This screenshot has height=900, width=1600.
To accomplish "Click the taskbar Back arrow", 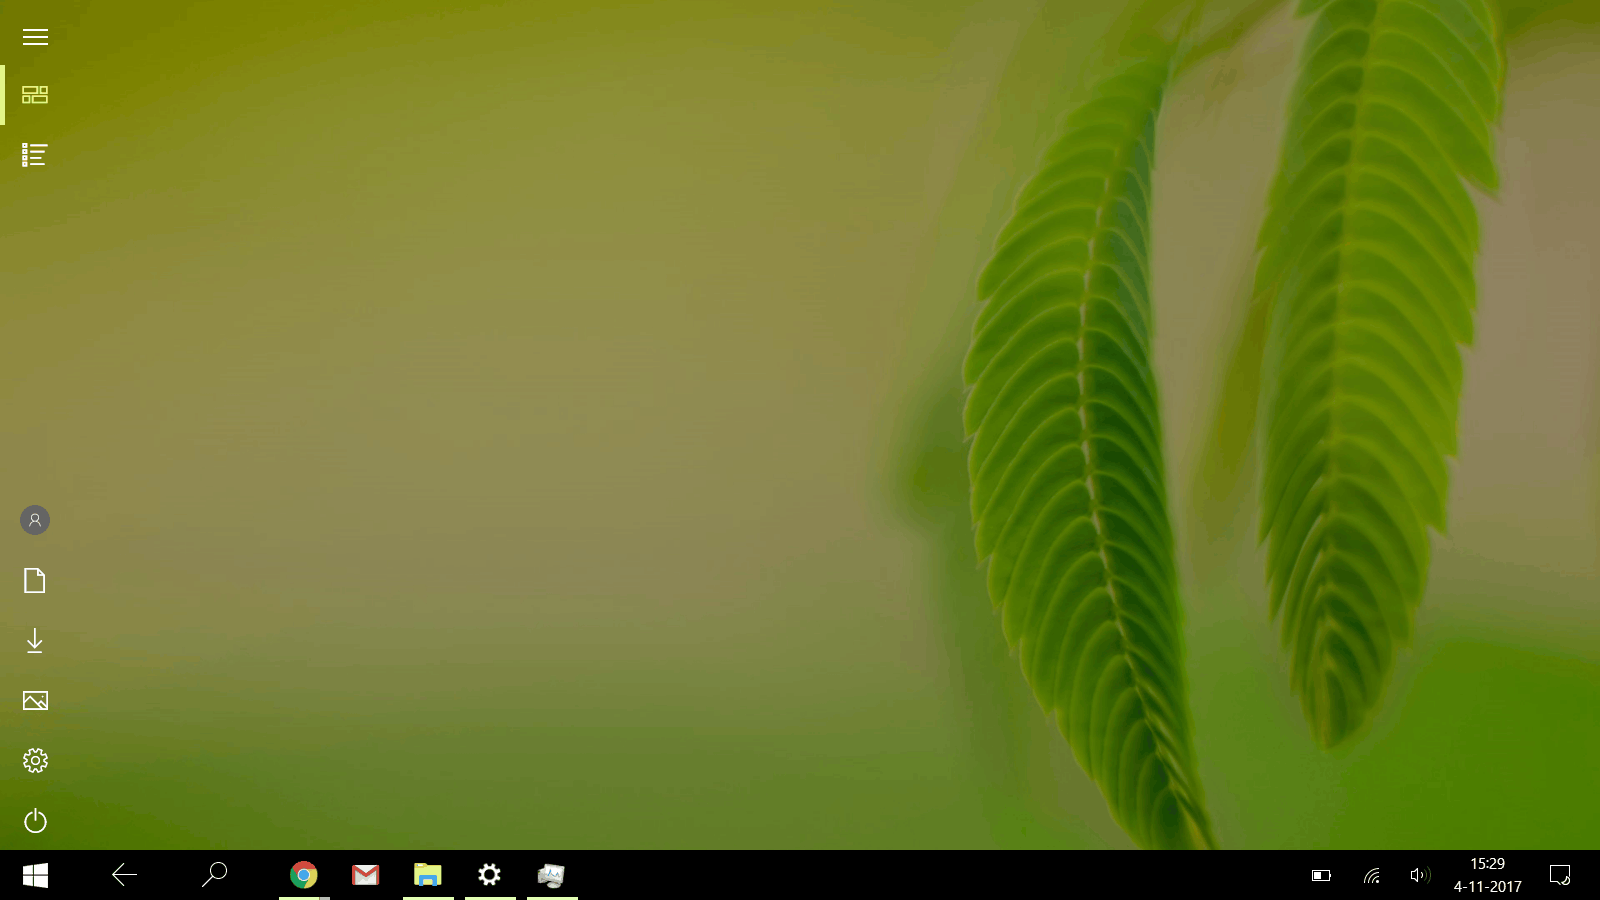I will coord(124,875).
